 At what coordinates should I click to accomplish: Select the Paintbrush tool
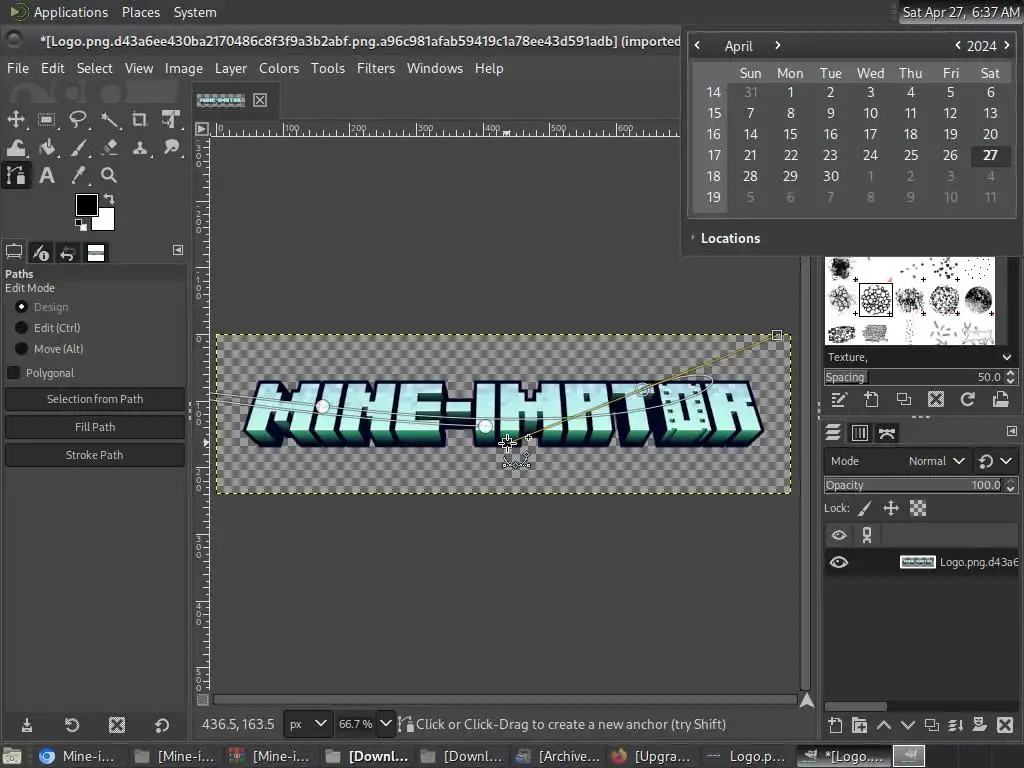(78, 148)
